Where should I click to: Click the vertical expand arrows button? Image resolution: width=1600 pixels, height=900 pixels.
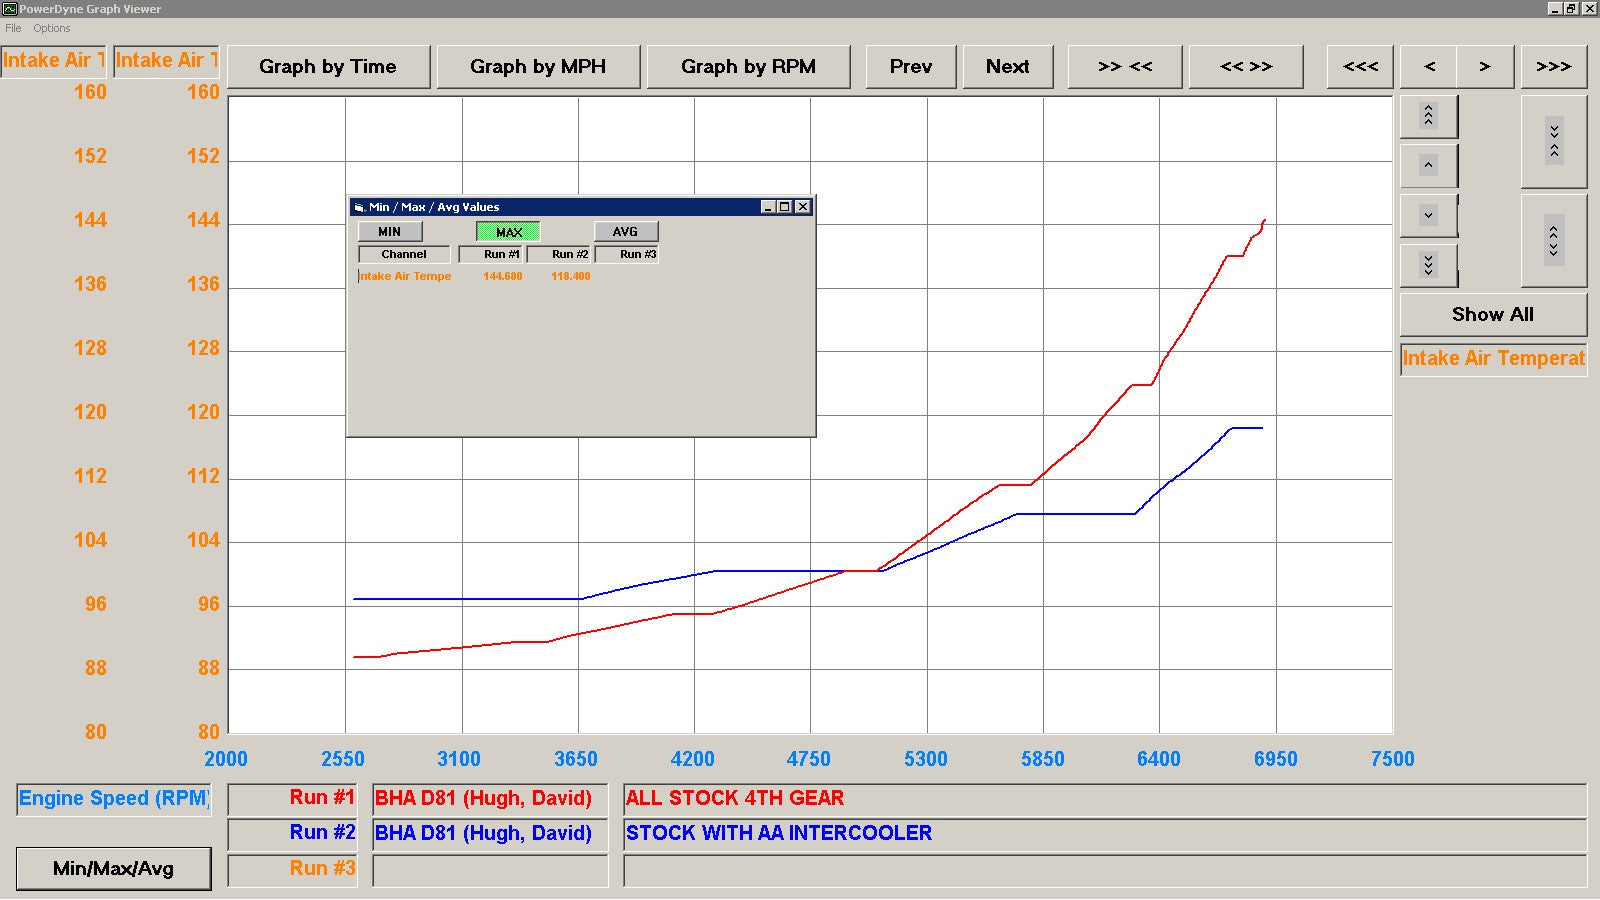(1553, 240)
